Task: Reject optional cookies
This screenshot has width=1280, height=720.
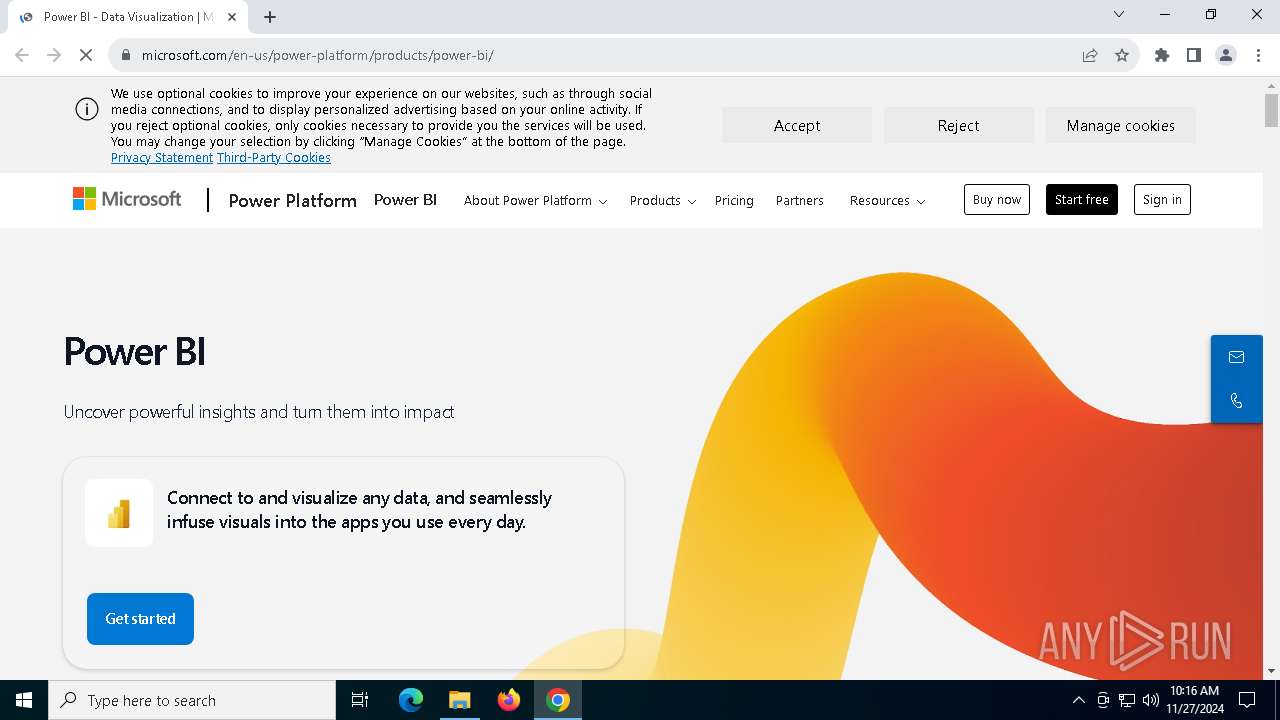Action: coord(958,125)
